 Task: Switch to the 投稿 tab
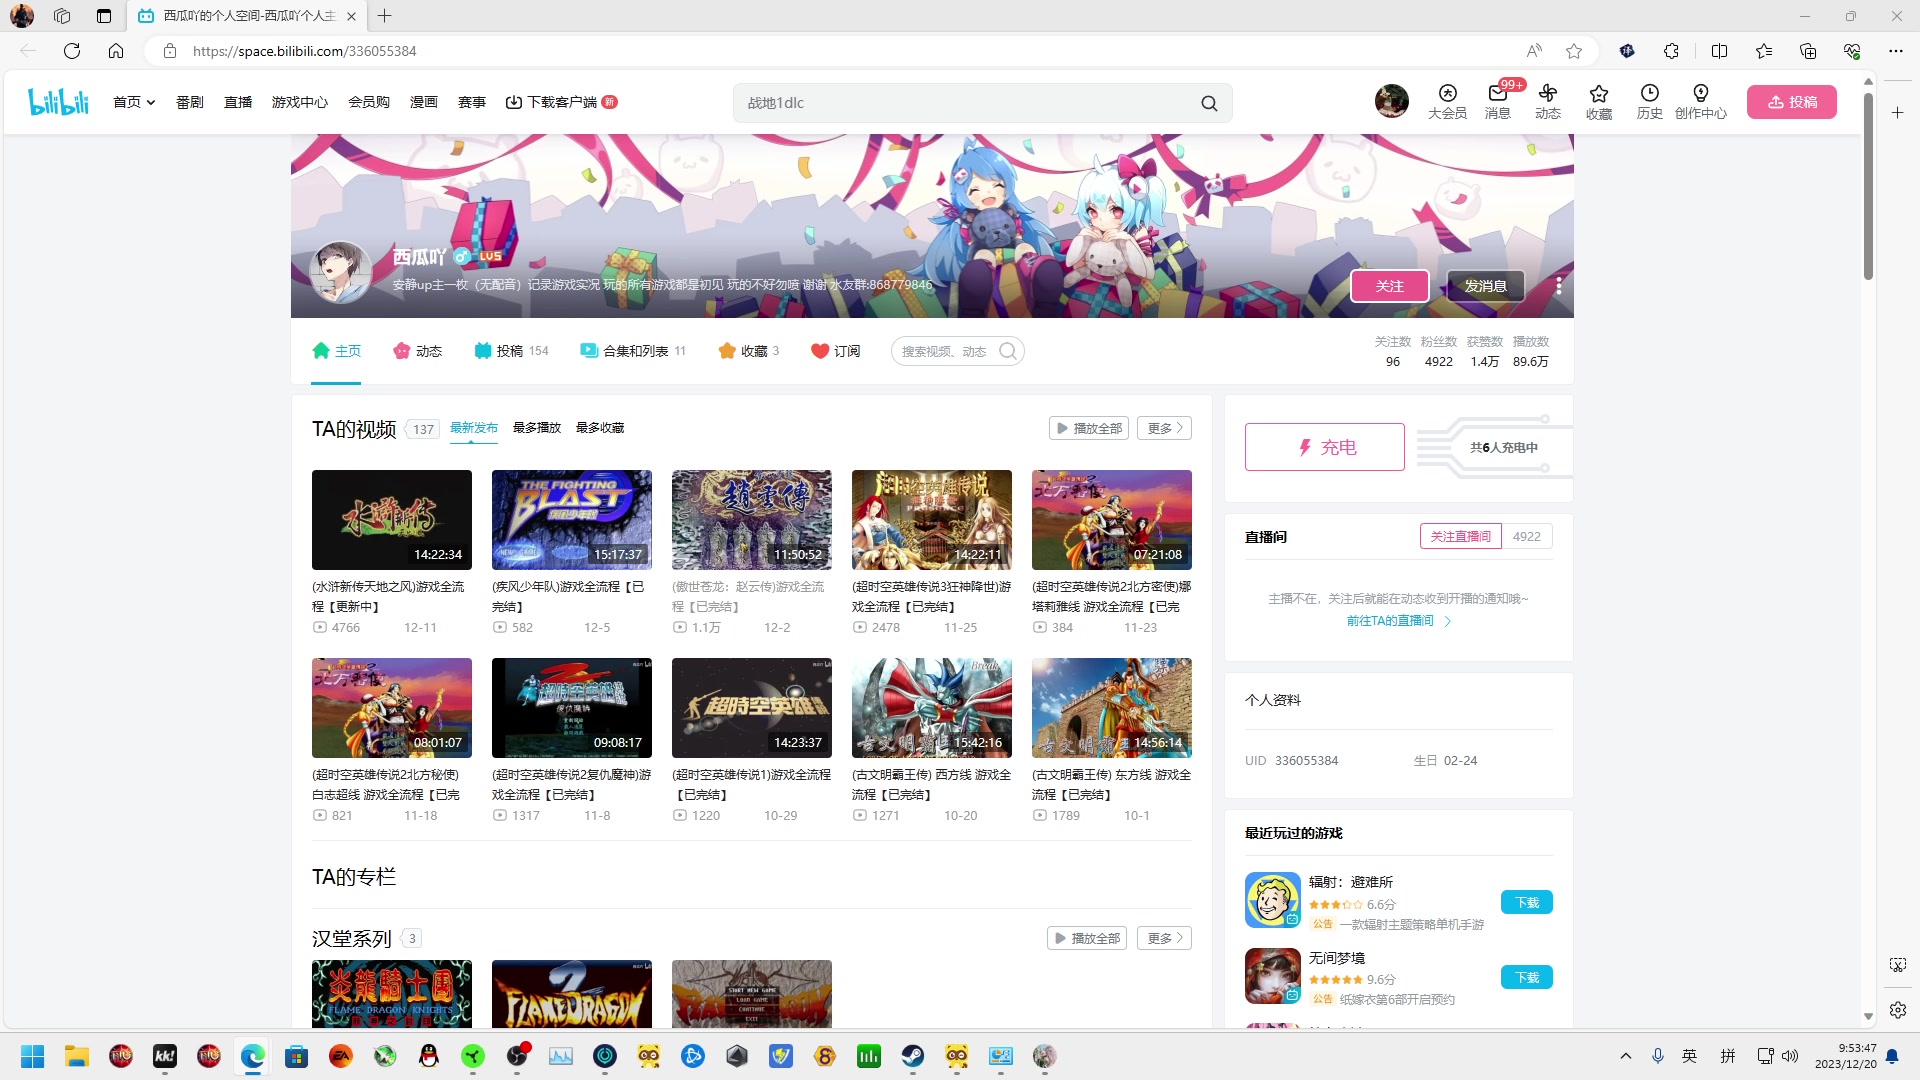tap(511, 351)
